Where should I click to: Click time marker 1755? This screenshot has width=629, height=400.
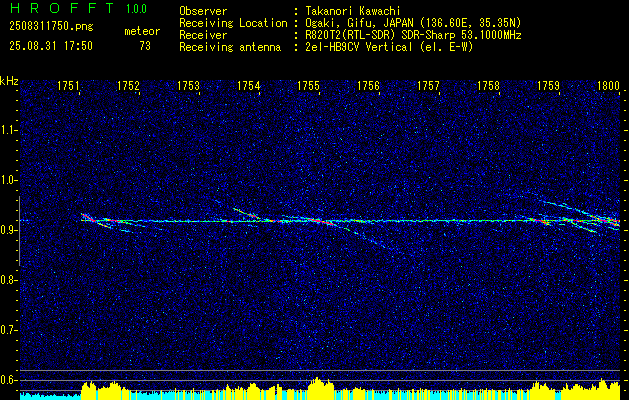pyautogui.click(x=308, y=85)
